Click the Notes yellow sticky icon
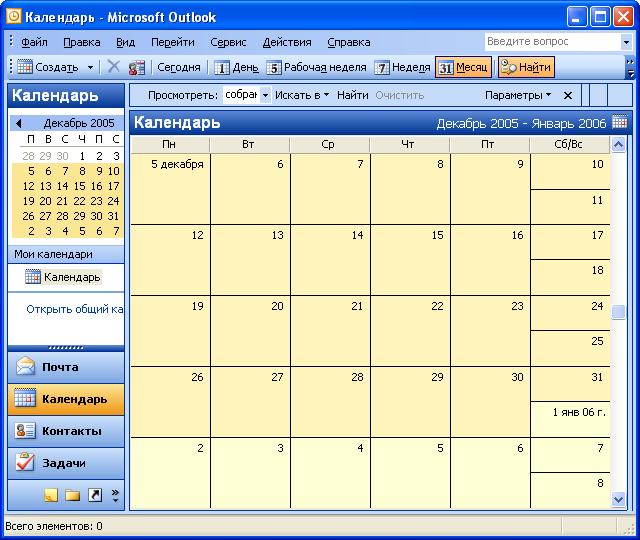The image size is (640, 540). pos(51,495)
